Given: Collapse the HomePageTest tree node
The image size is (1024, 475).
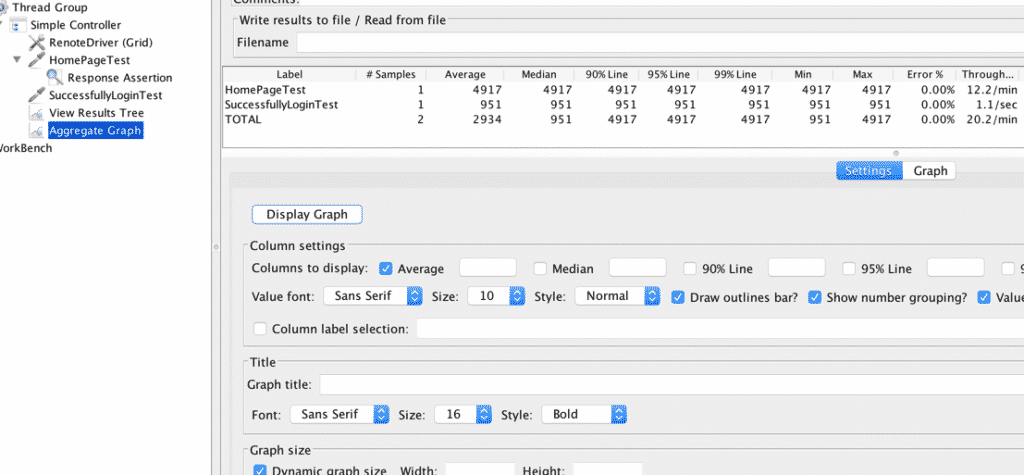Looking at the screenshot, I should coord(17,61).
